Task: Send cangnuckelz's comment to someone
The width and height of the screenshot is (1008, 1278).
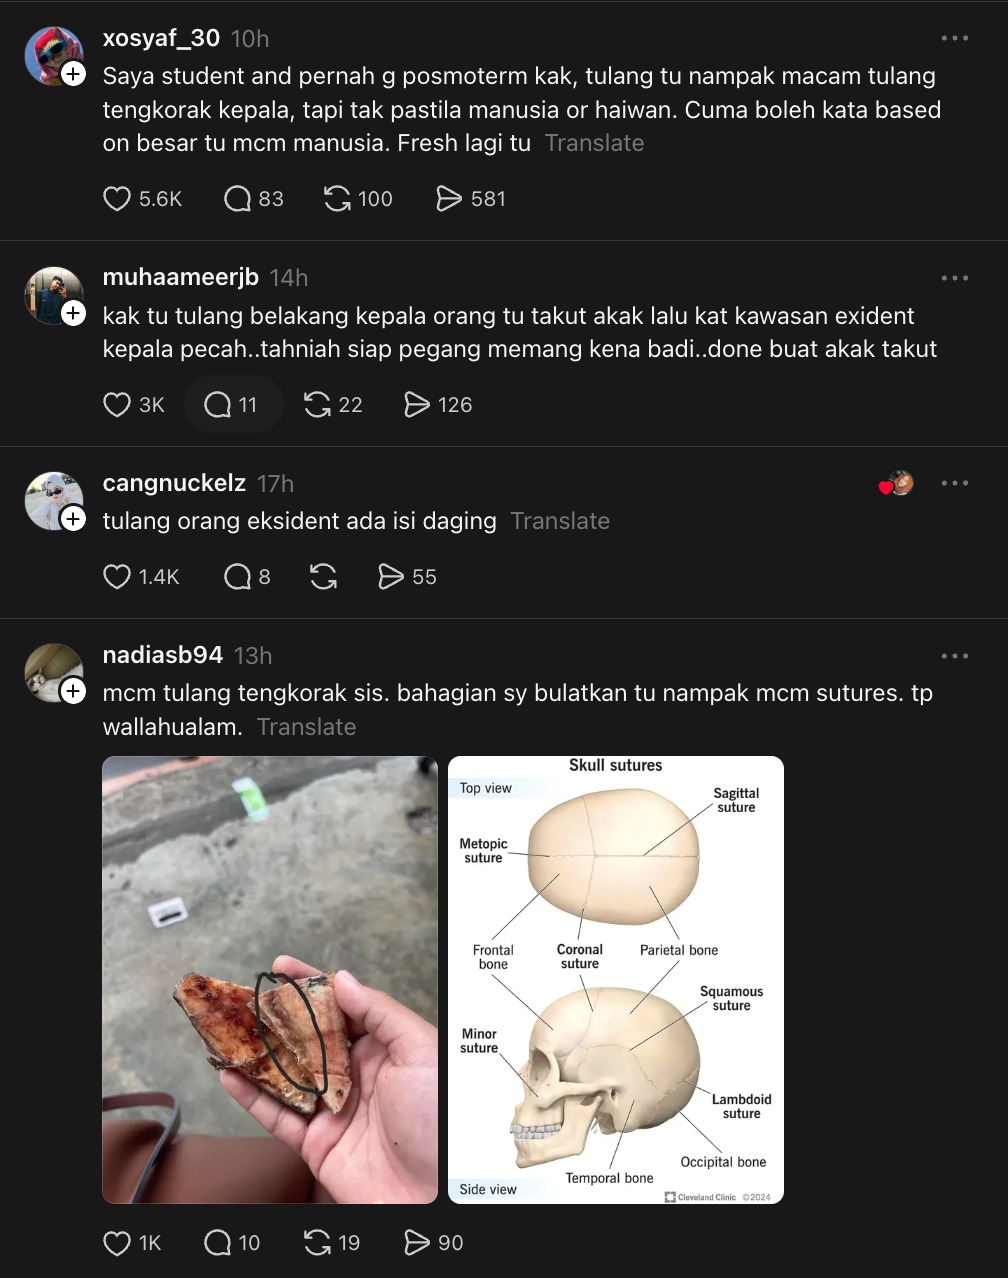Action: (390, 577)
